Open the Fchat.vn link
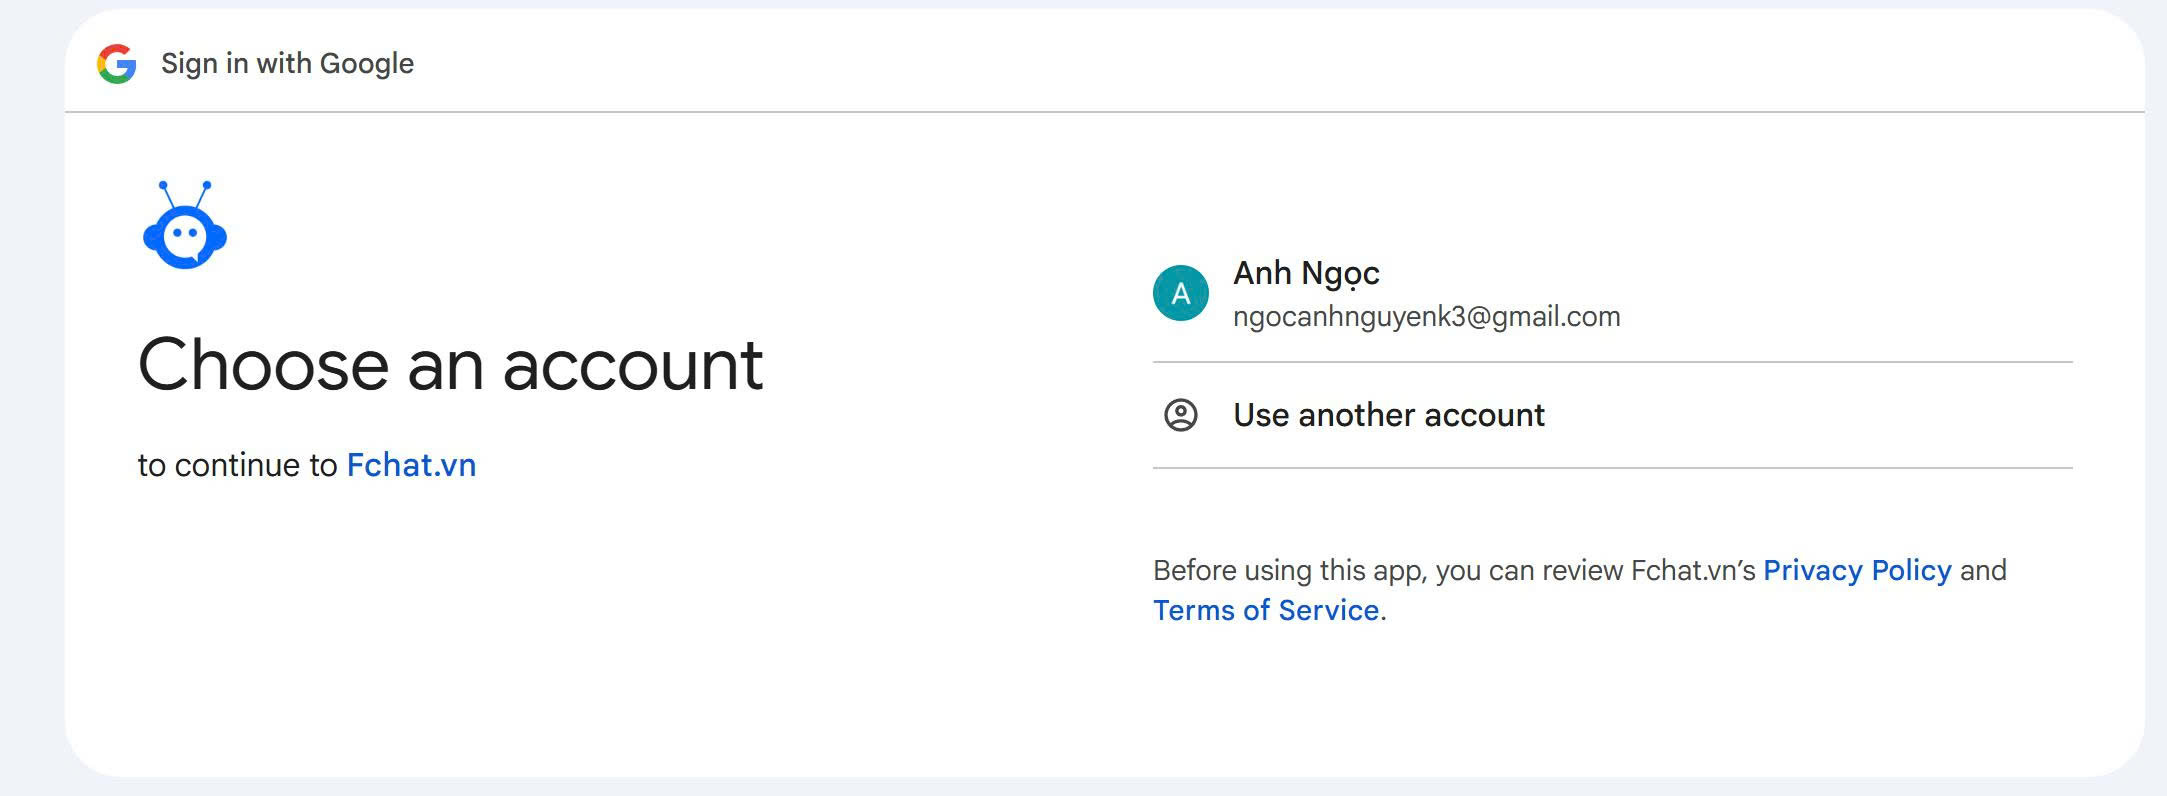 [411, 465]
